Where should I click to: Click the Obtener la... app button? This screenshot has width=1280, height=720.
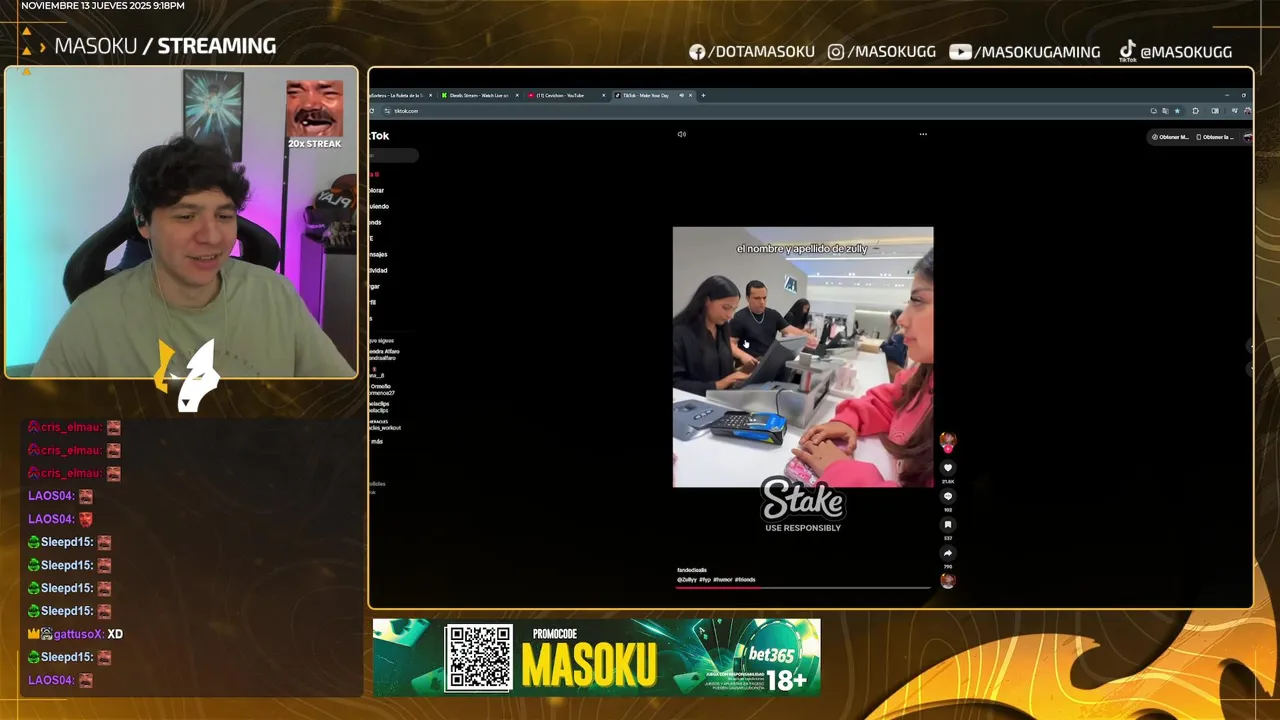tap(1216, 137)
